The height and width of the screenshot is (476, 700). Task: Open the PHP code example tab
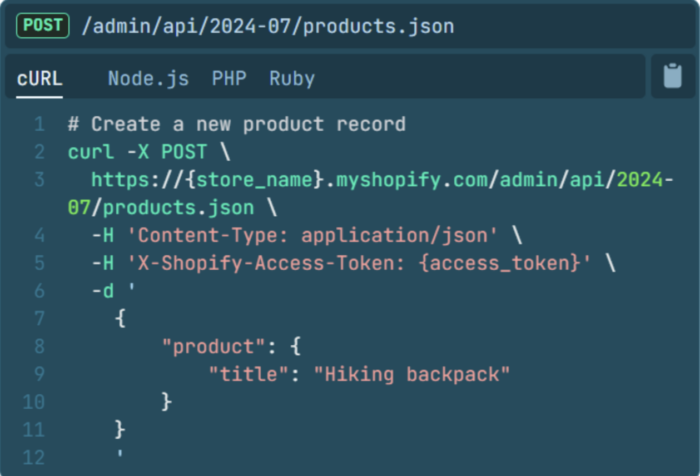click(x=229, y=78)
